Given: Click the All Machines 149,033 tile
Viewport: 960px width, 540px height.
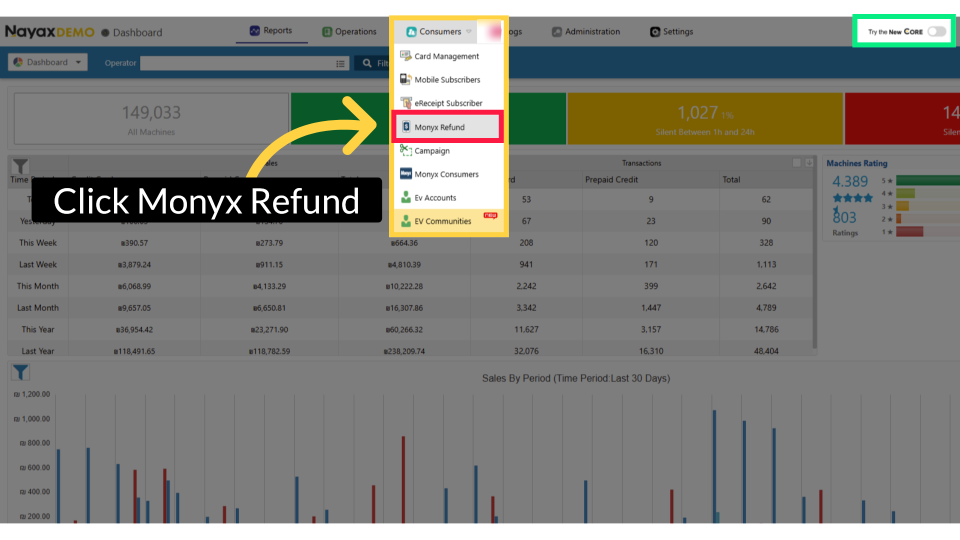Looking at the screenshot, I should pyautogui.click(x=151, y=119).
